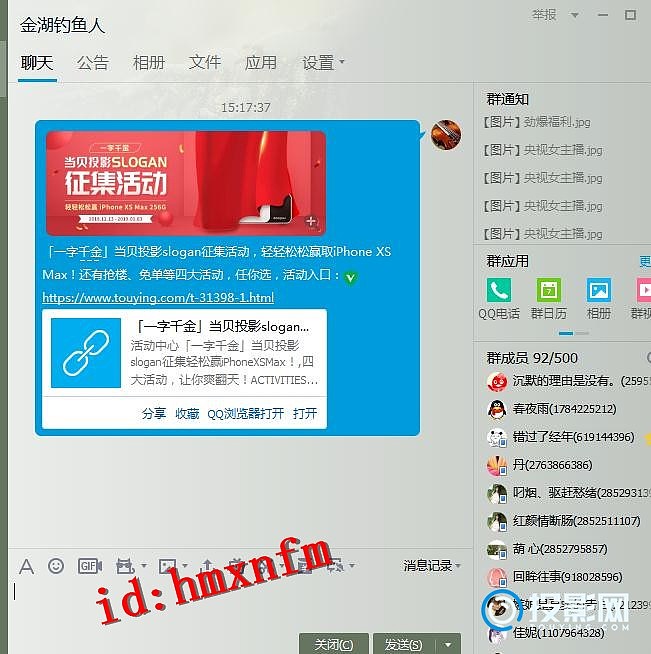The height and width of the screenshot is (654, 651).
Task: Click the 关闭(C) button
Action: [334, 644]
